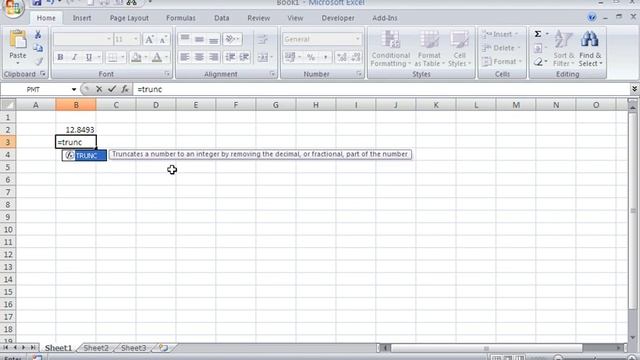Click the Enter checkmark in formula bar

[x=112, y=89]
